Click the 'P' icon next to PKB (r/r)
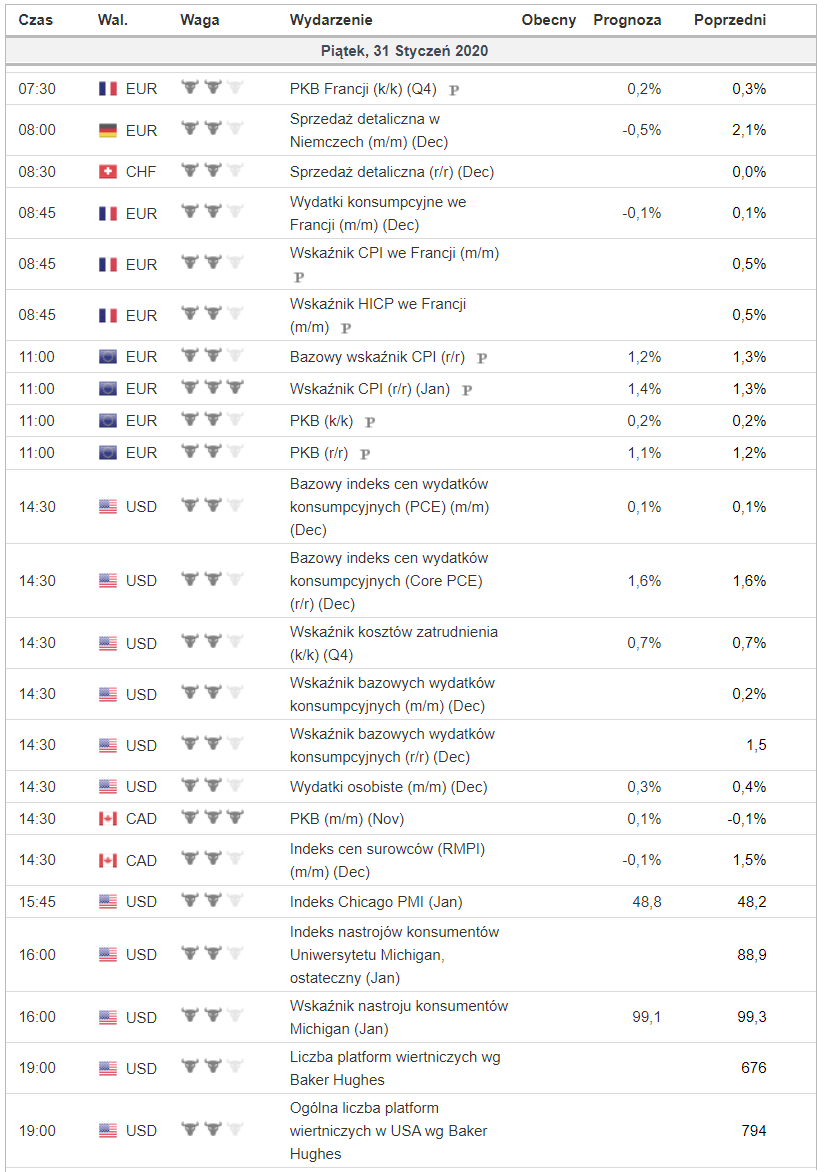The width and height of the screenshot is (824, 1172). (365, 453)
